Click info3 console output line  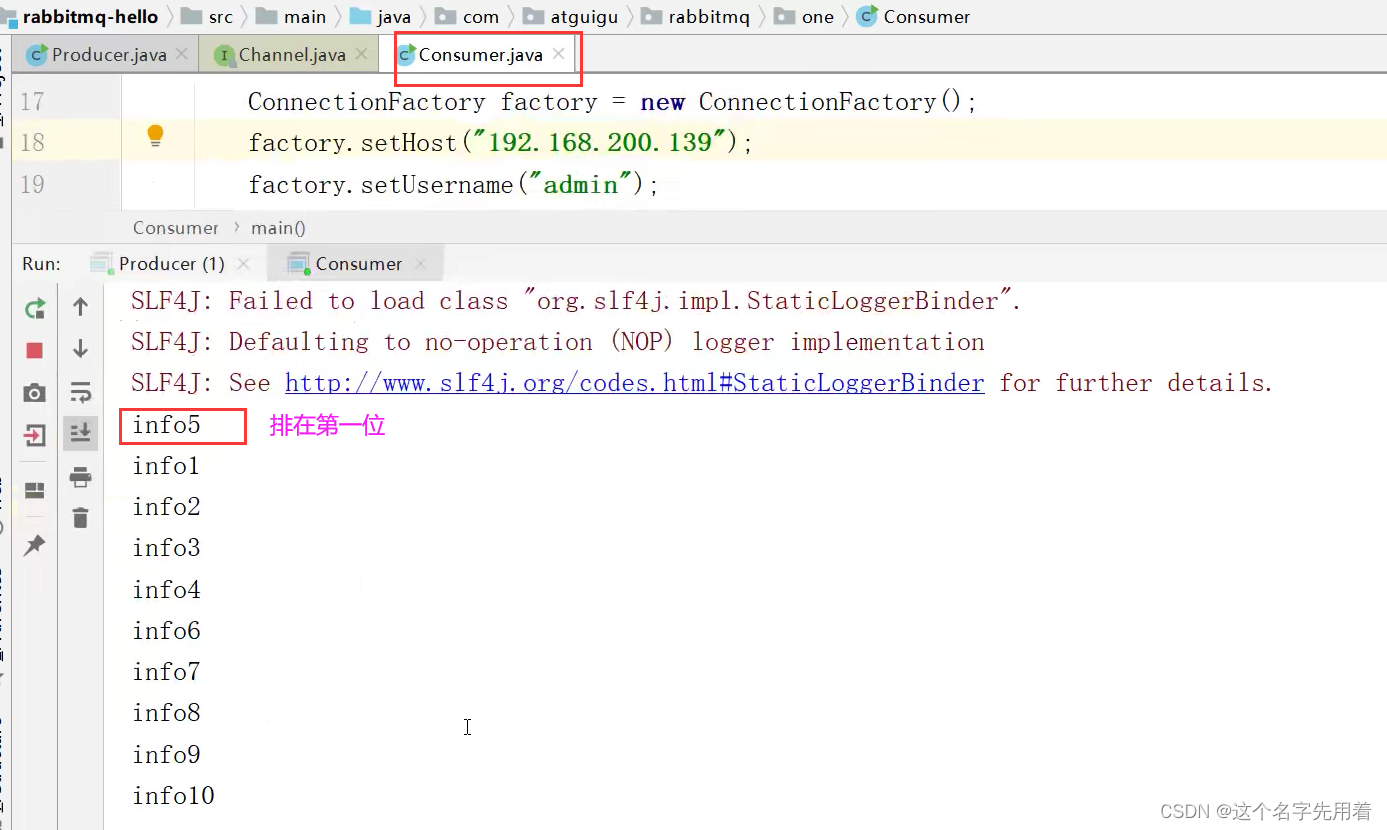(167, 548)
